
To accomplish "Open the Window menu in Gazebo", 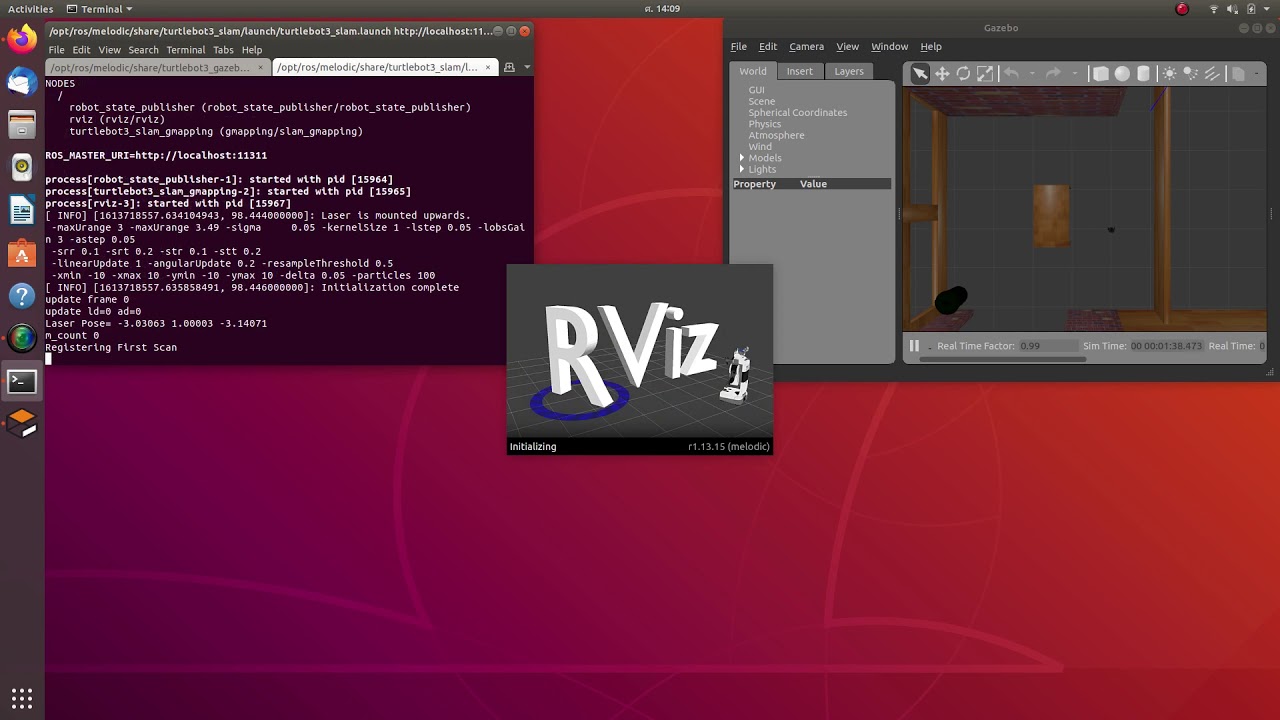I will 889,46.
